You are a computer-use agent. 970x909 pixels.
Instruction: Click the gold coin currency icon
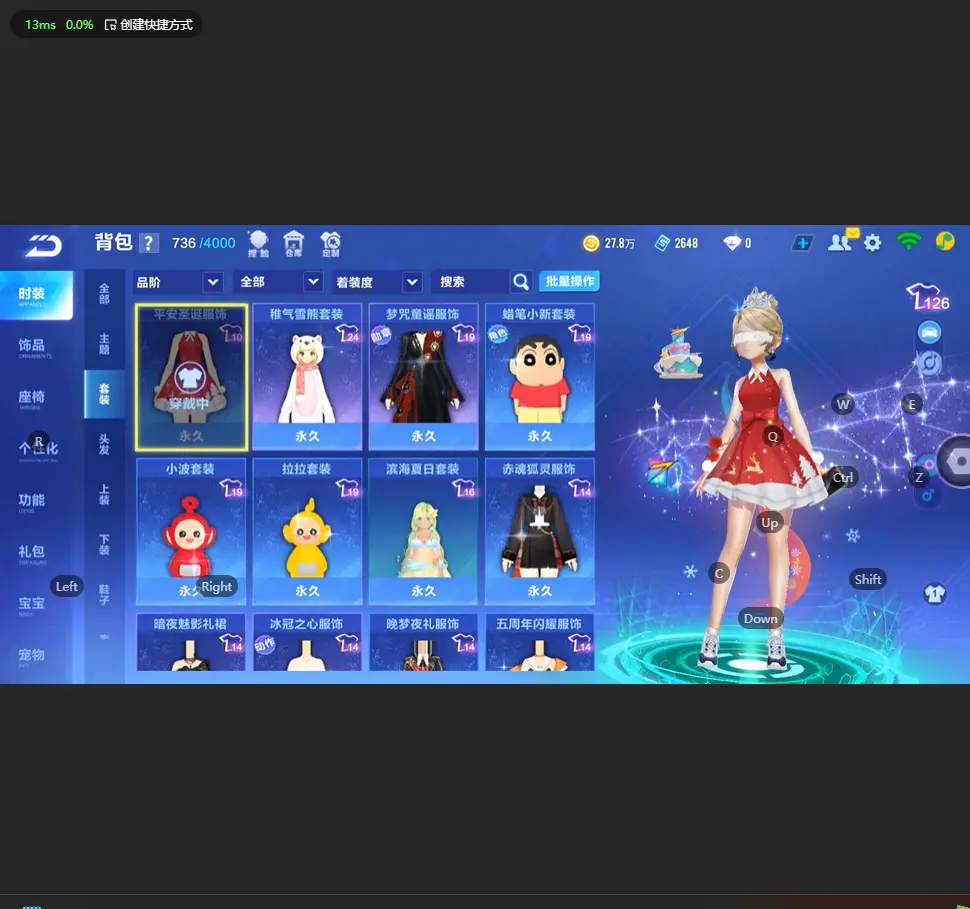591,243
